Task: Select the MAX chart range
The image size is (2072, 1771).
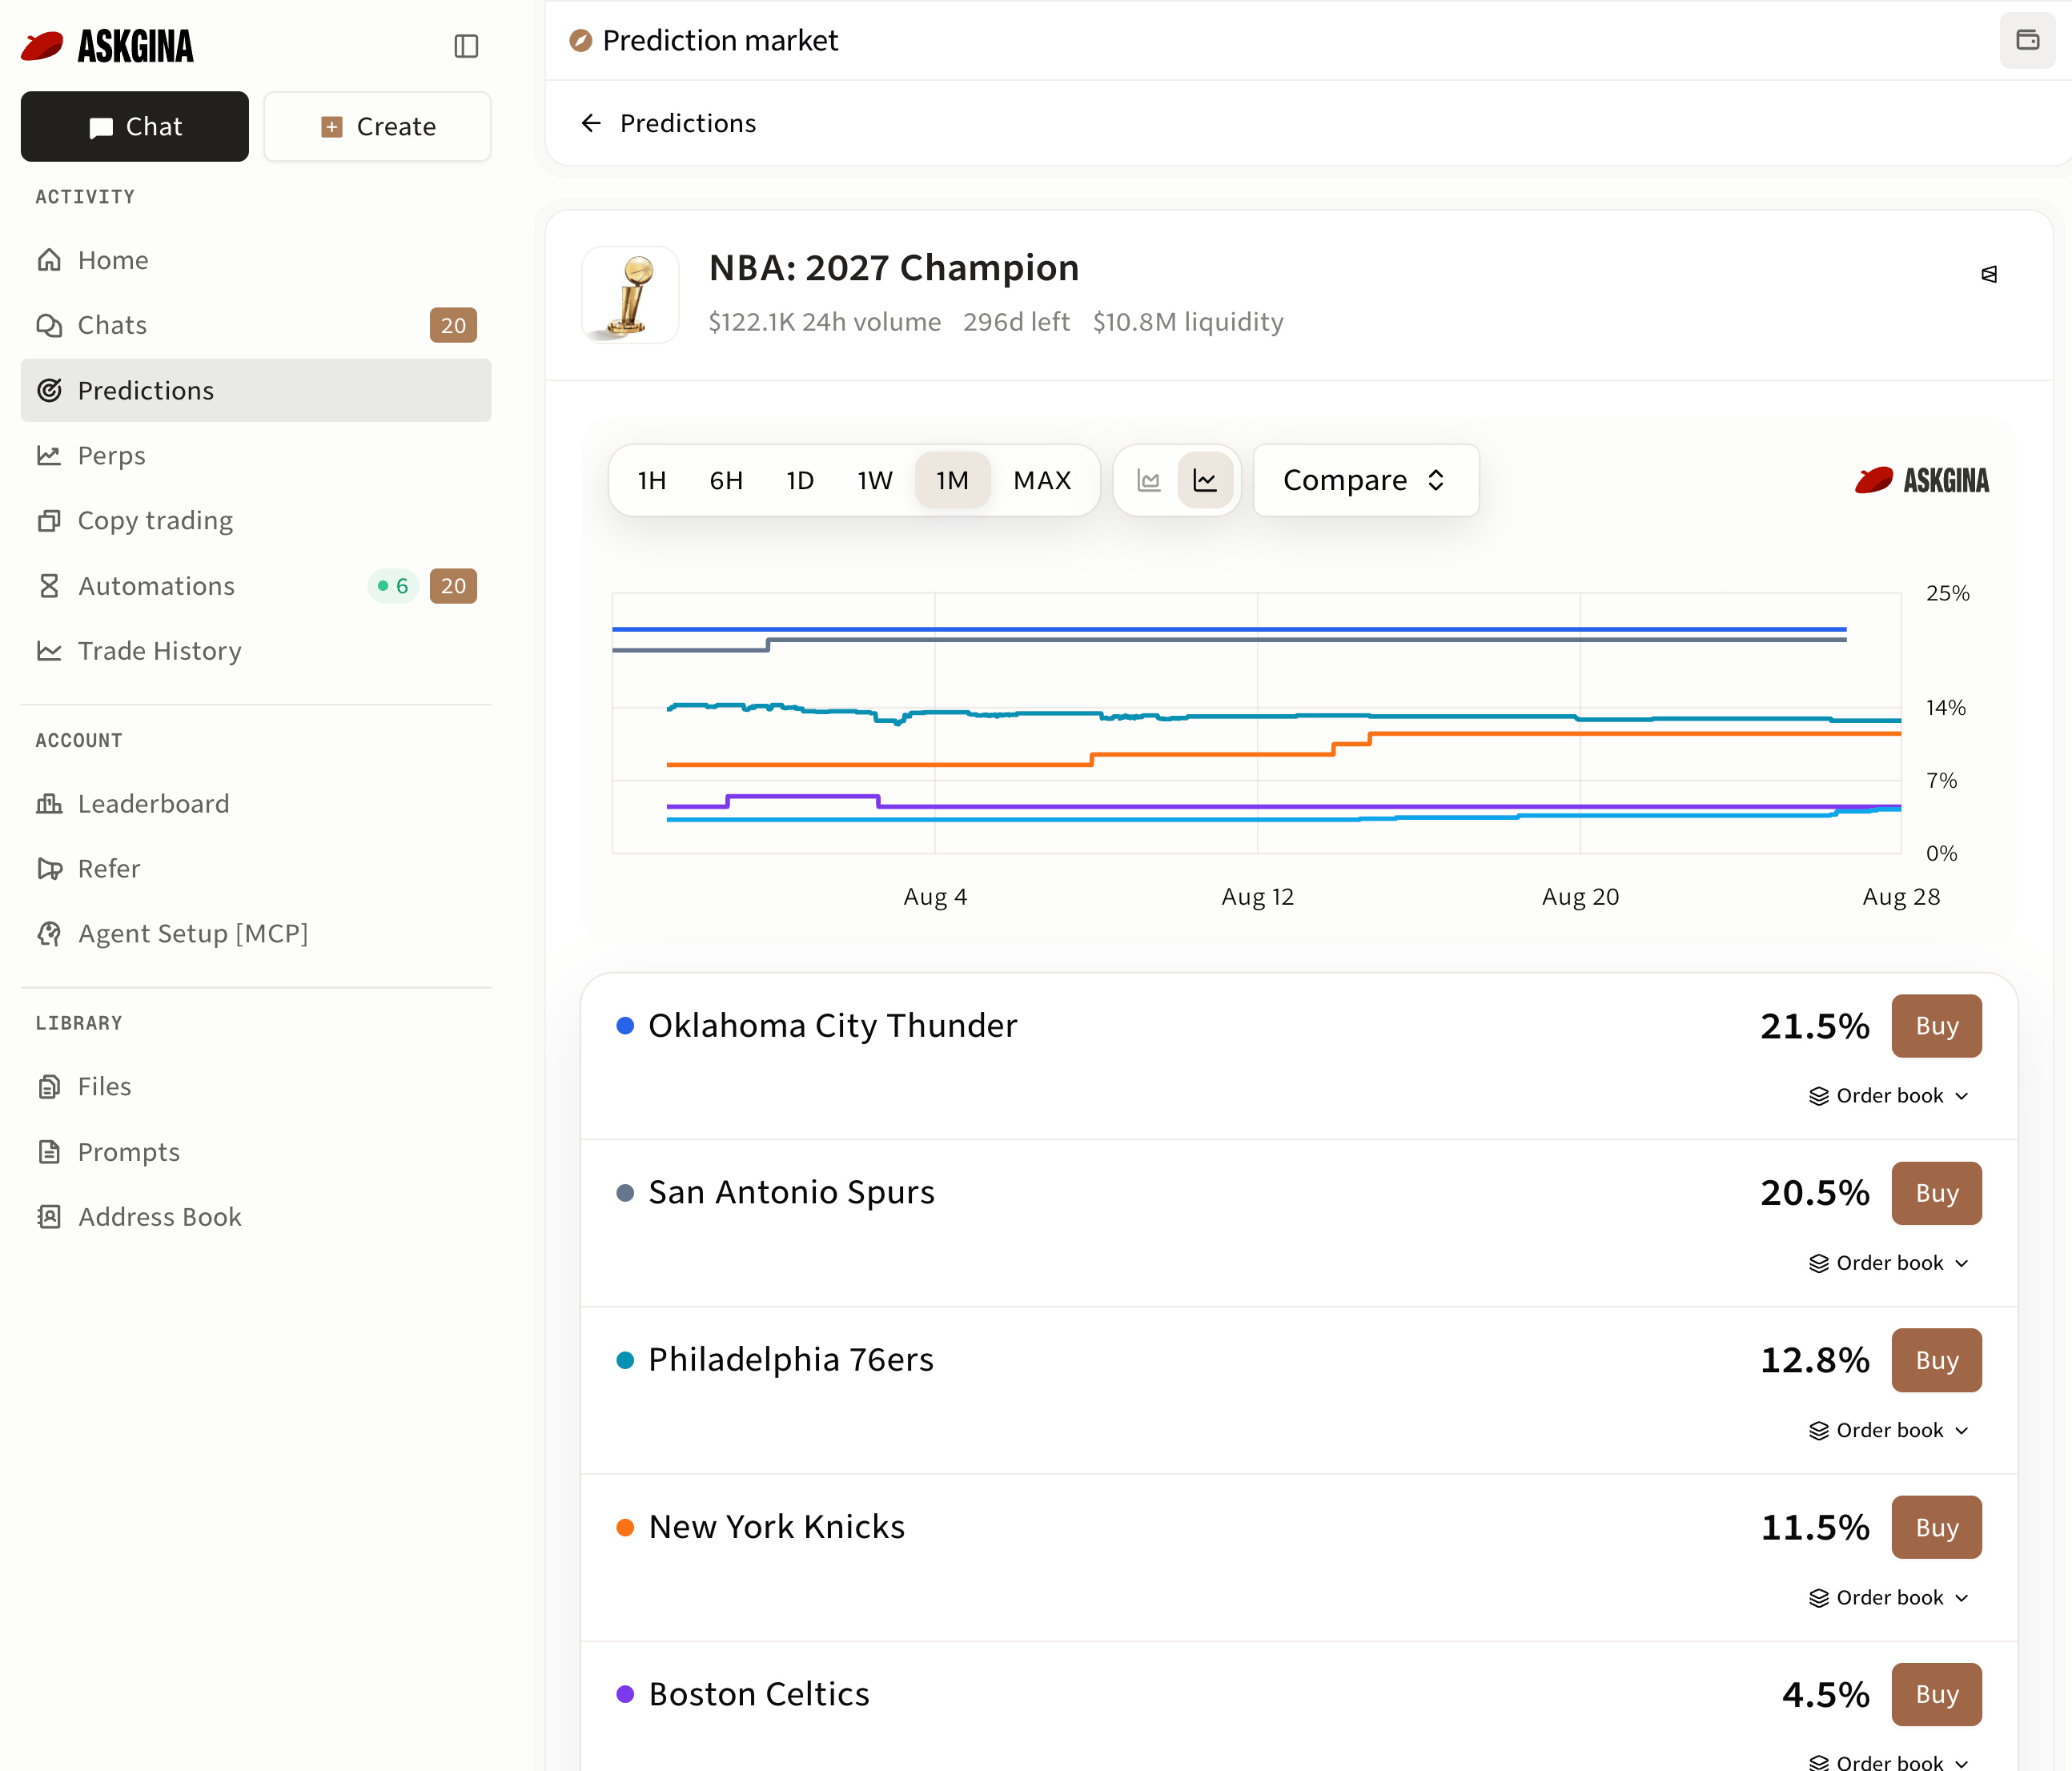Action: coord(1042,481)
